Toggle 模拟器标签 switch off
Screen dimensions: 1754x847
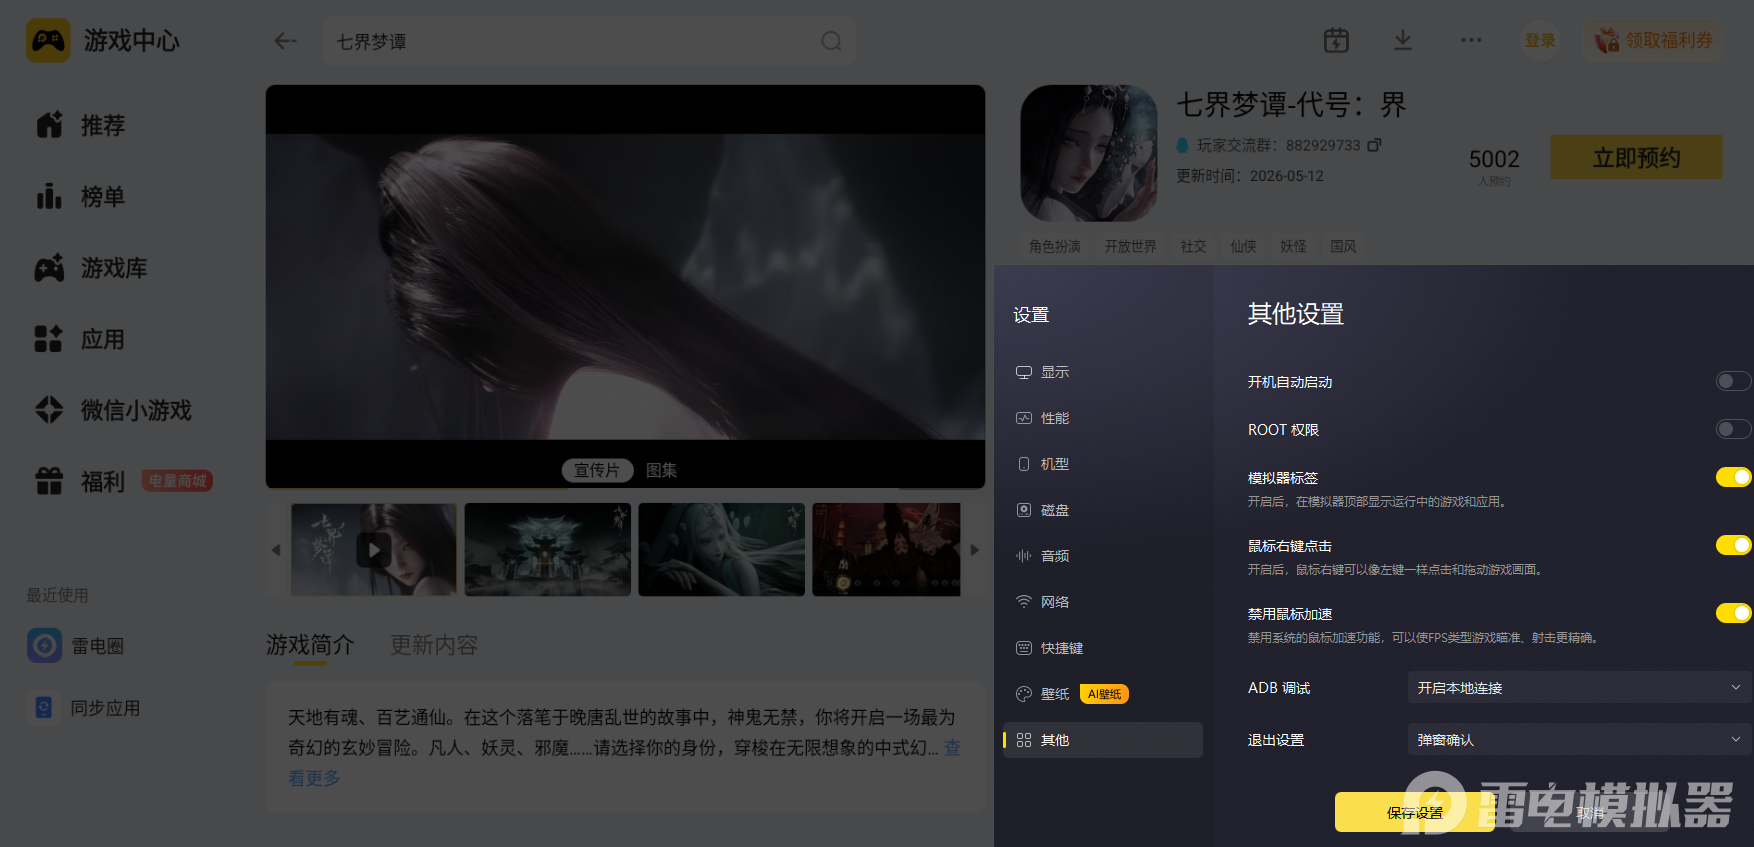pyautogui.click(x=1733, y=477)
